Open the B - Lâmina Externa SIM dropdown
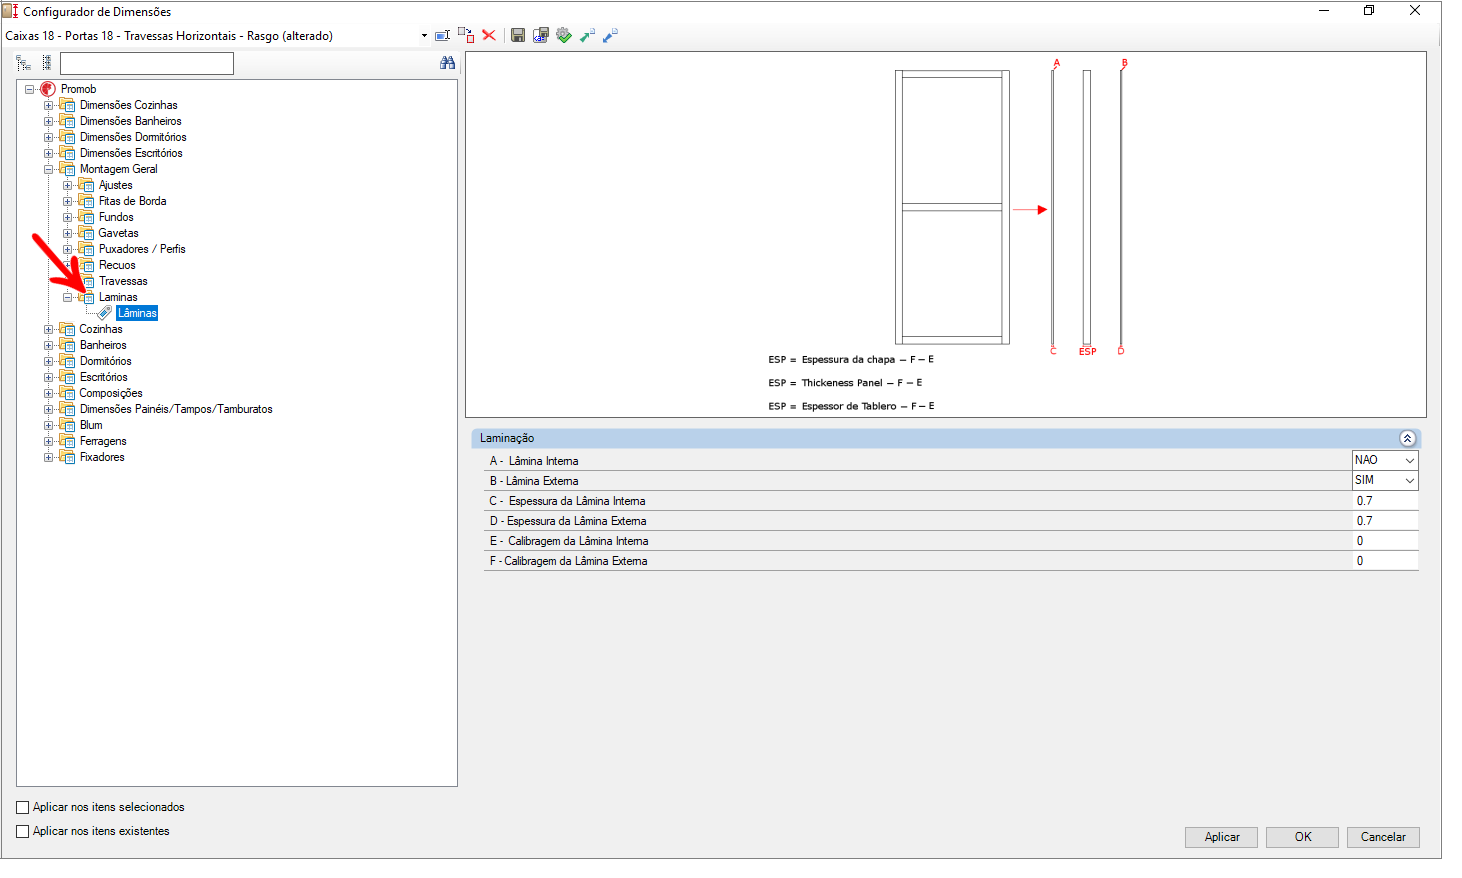 (x=1409, y=480)
